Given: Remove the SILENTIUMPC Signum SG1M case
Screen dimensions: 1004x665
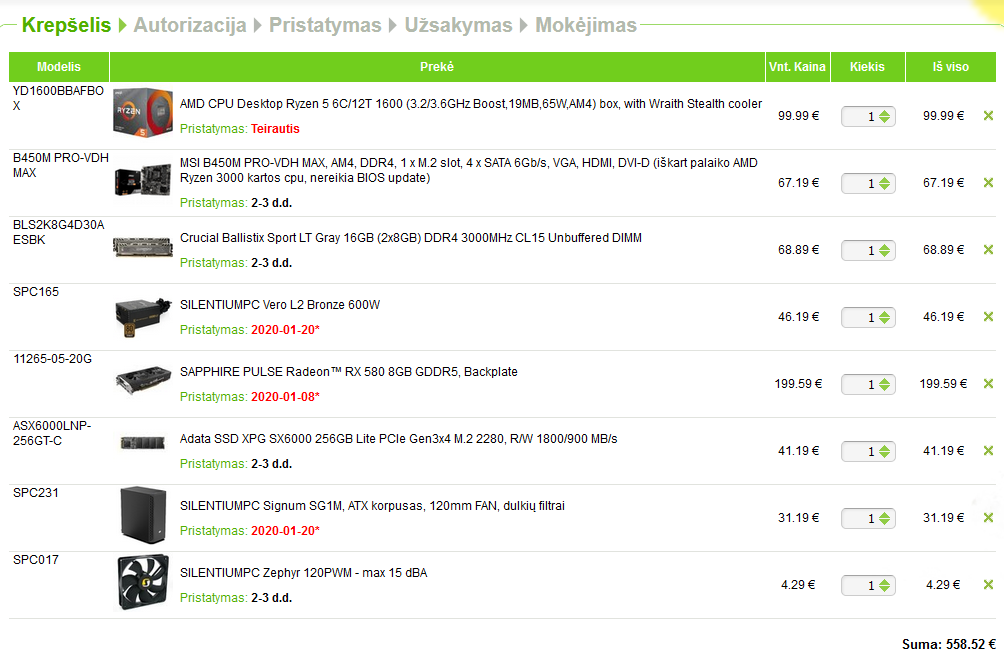Looking at the screenshot, I should (x=988, y=518).
